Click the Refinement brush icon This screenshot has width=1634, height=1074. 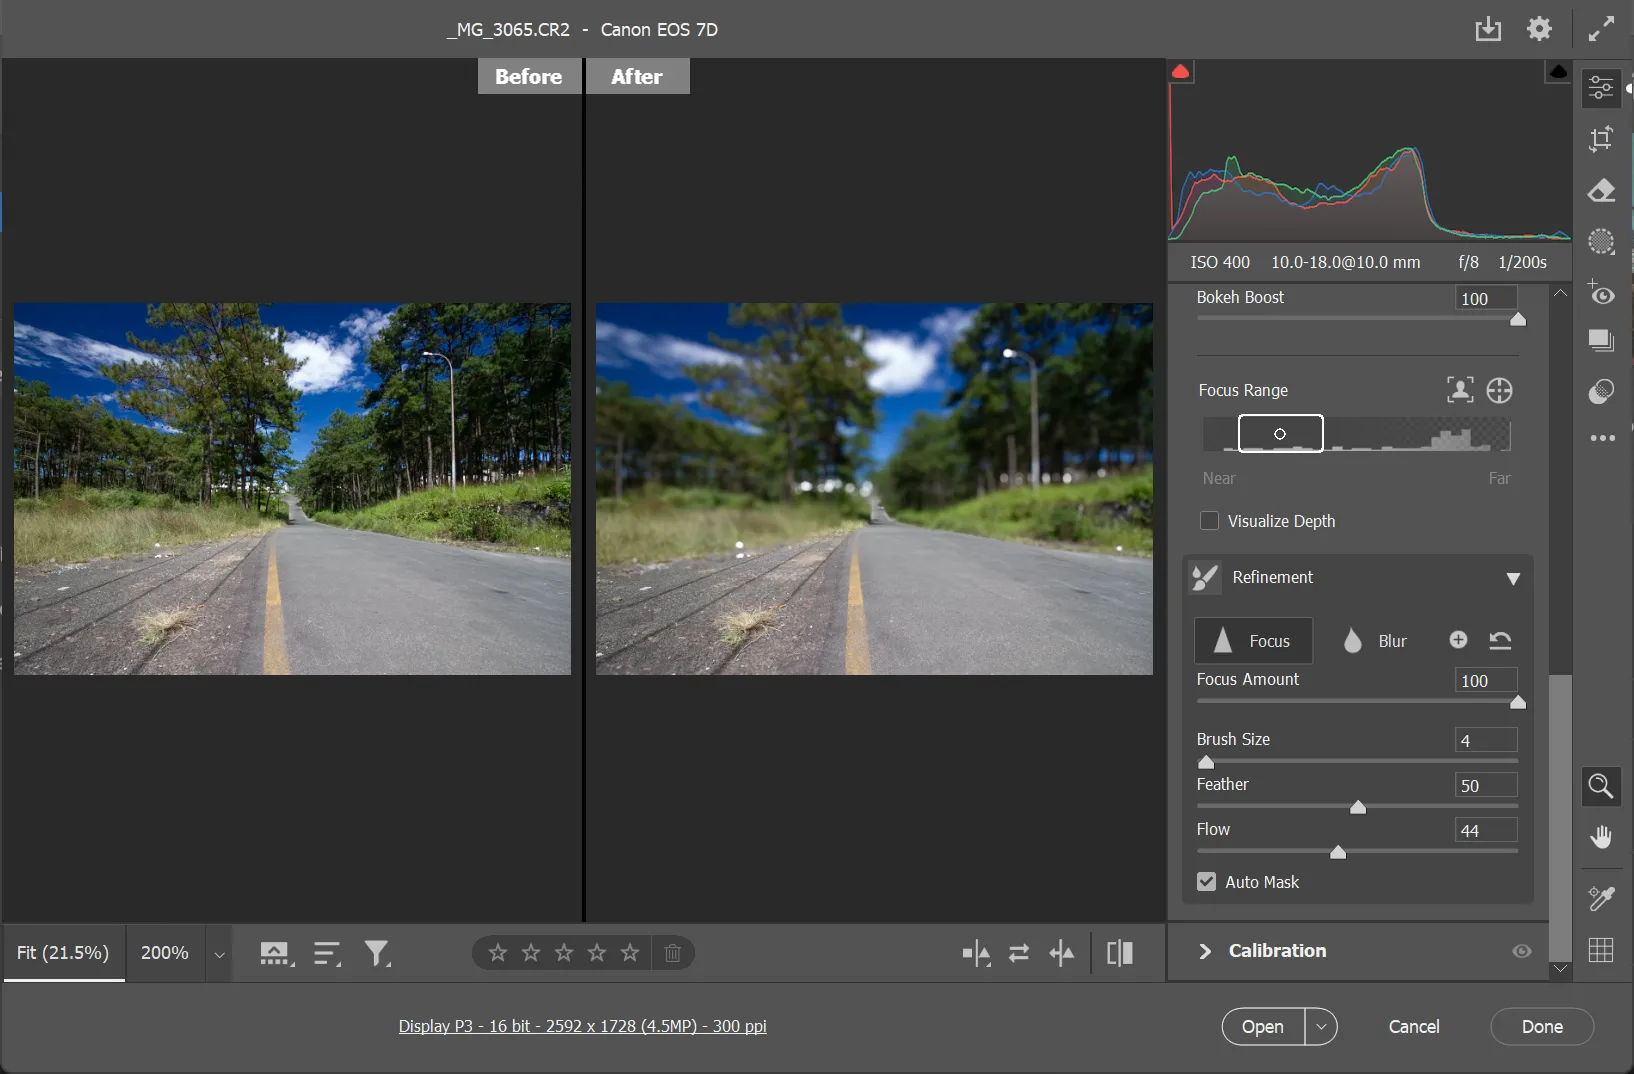1206,577
